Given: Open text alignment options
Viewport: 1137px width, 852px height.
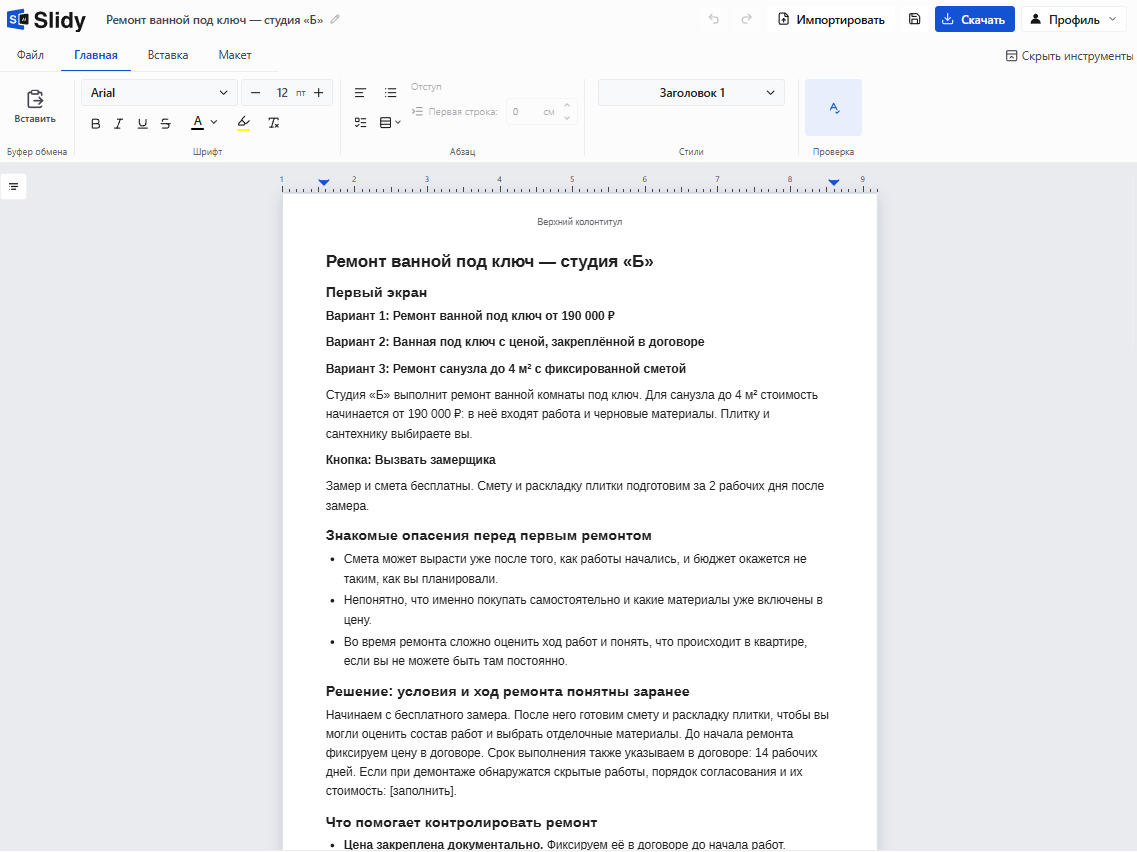Looking at the screenshot, I should [x=360, y=93].
